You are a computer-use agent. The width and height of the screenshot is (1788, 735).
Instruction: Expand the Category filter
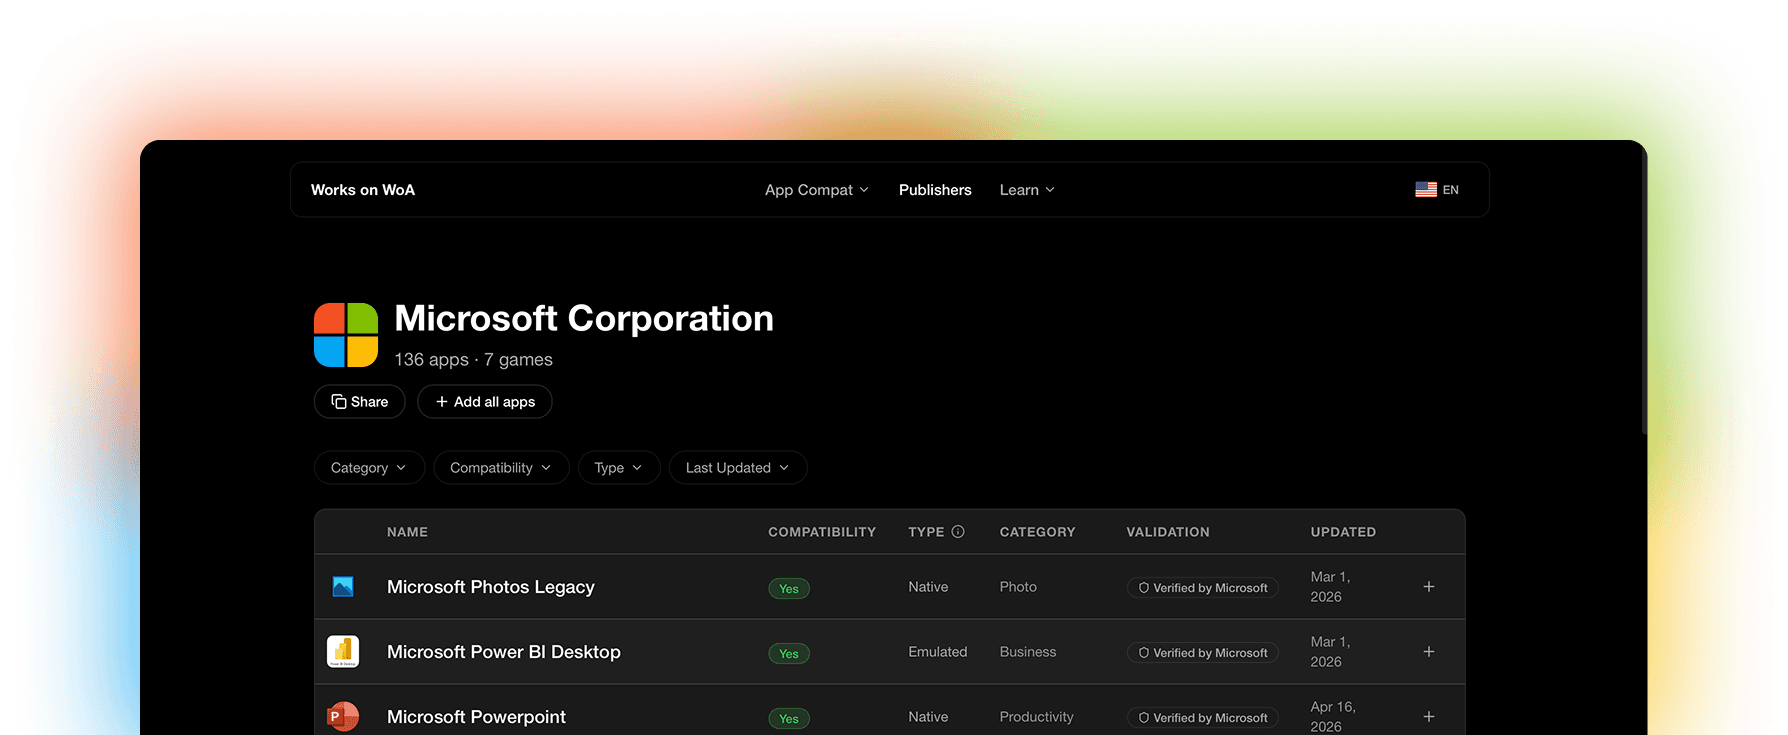click(x=369, y=468)
